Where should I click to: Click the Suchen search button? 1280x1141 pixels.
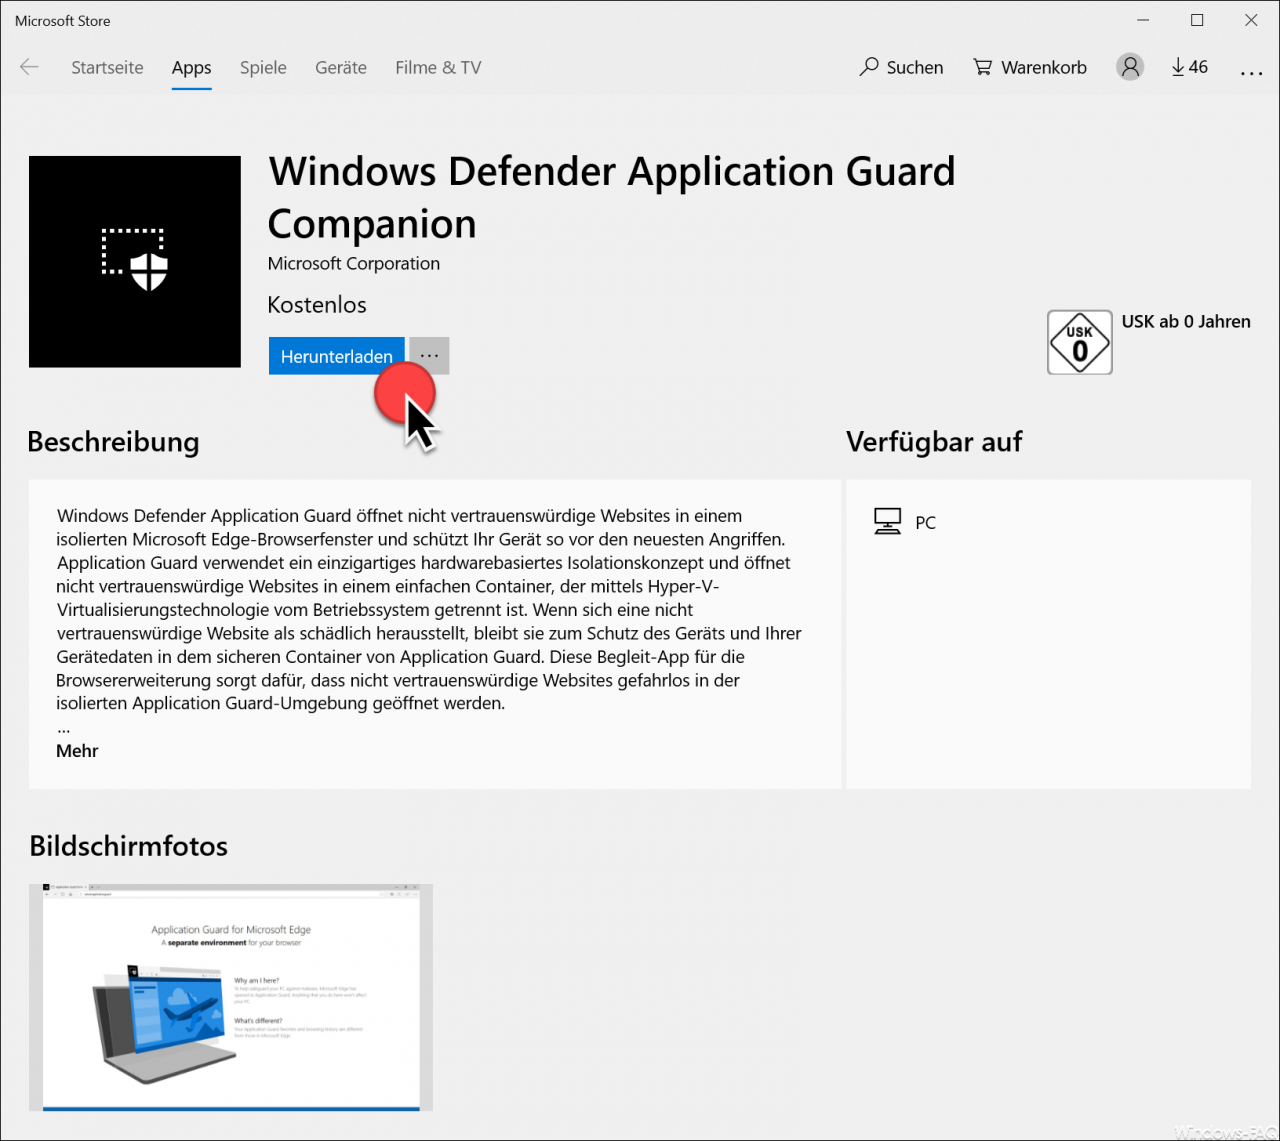901,67
